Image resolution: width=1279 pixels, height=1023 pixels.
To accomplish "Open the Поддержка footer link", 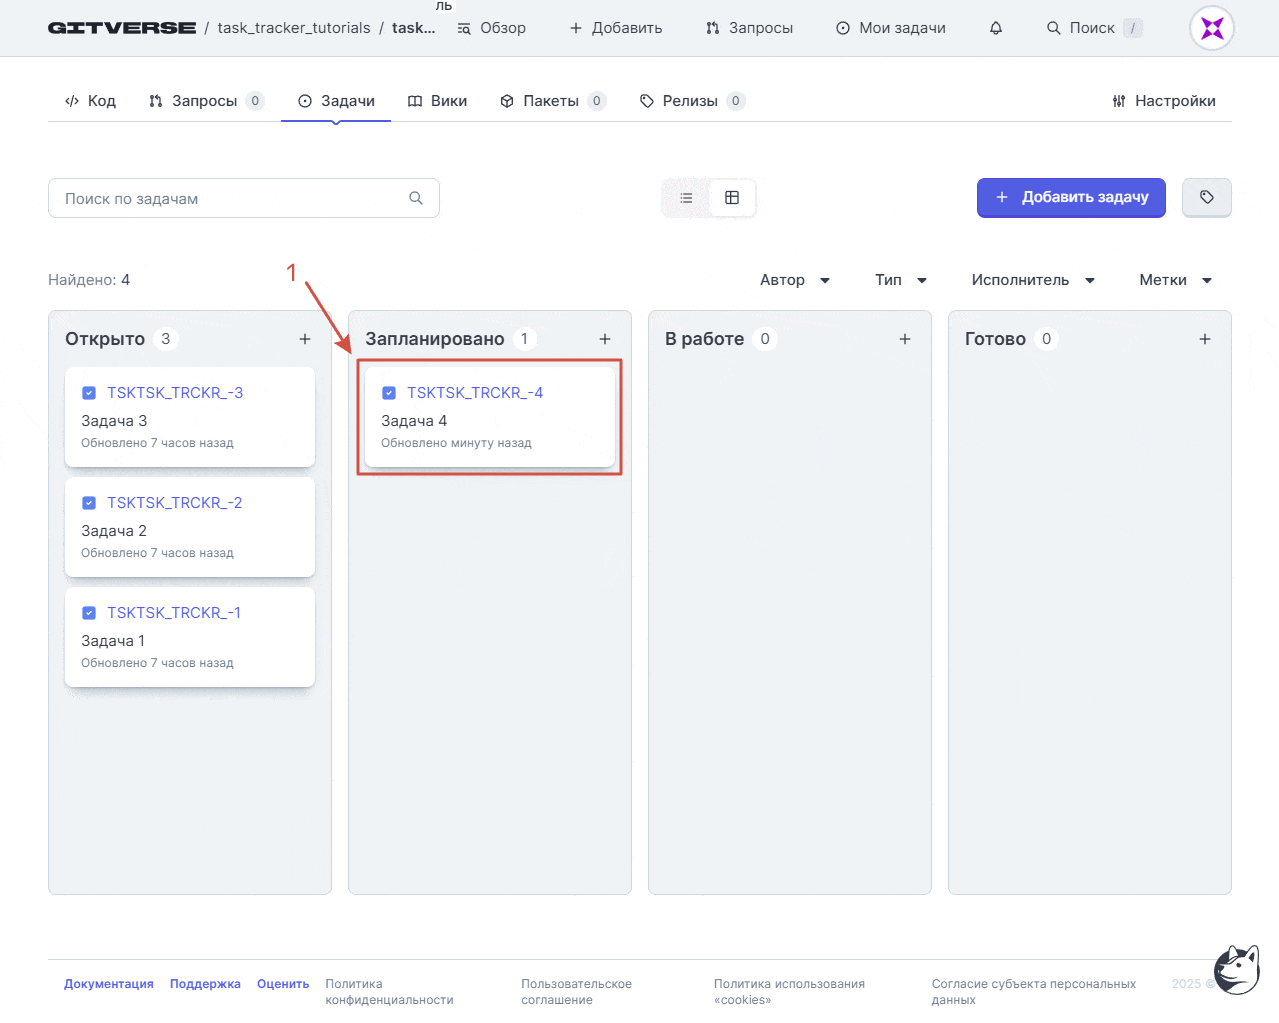I will coord(205,984).
